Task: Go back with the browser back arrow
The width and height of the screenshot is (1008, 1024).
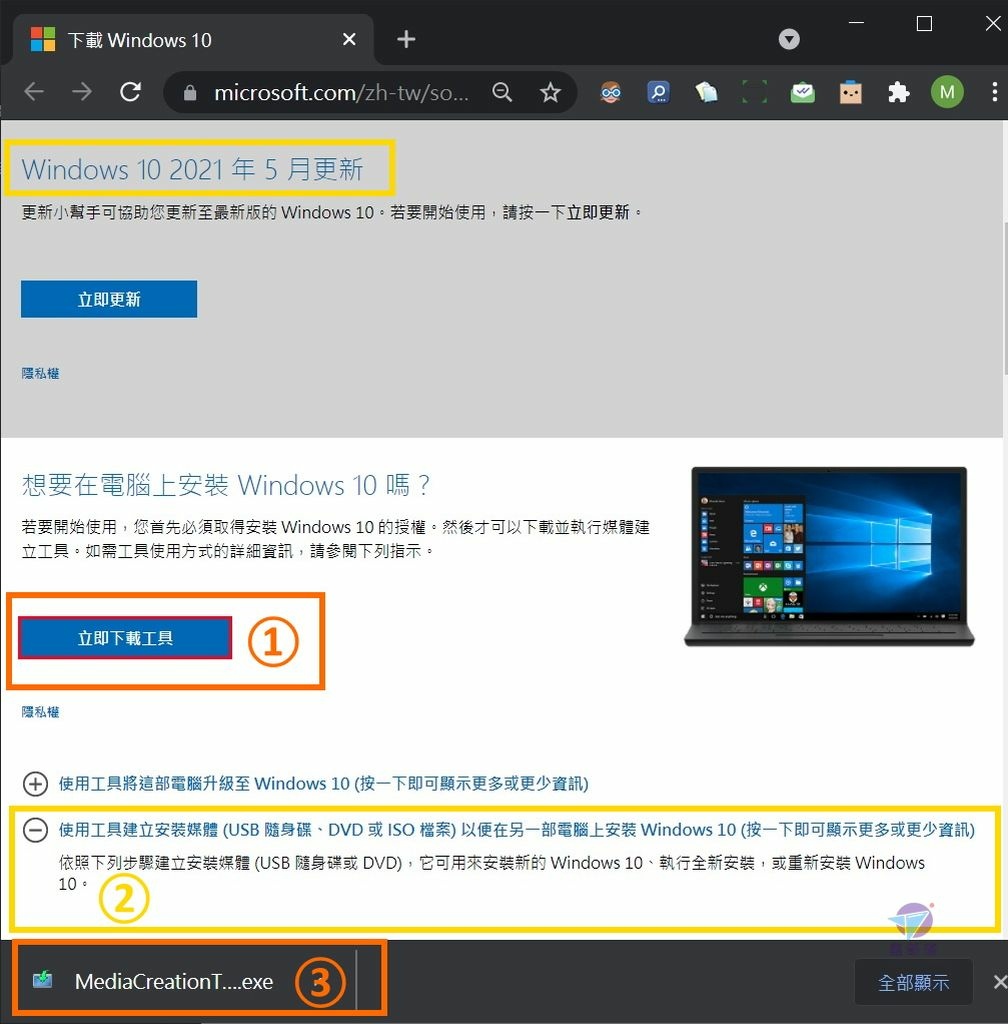Action: (34, 92)
